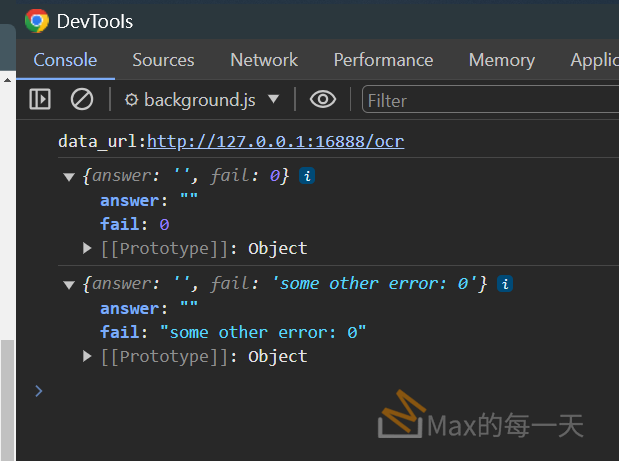Expand the second [[Prototype]] Object entry

click(x=88, y=356)
